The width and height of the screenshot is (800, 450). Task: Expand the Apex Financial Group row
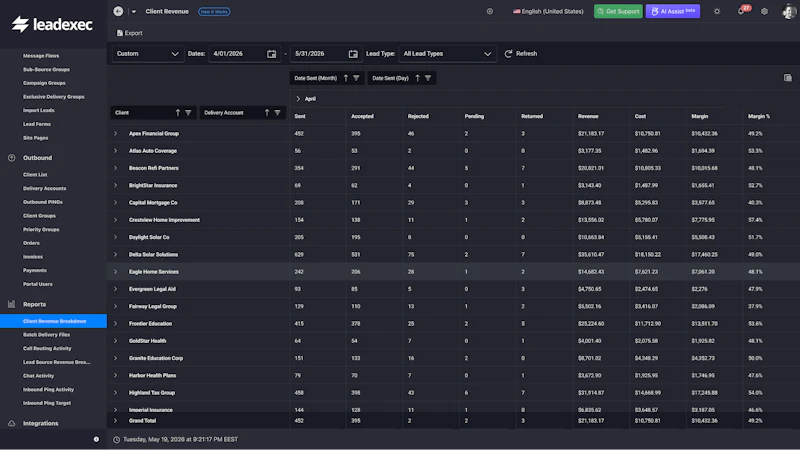point(116,134)
